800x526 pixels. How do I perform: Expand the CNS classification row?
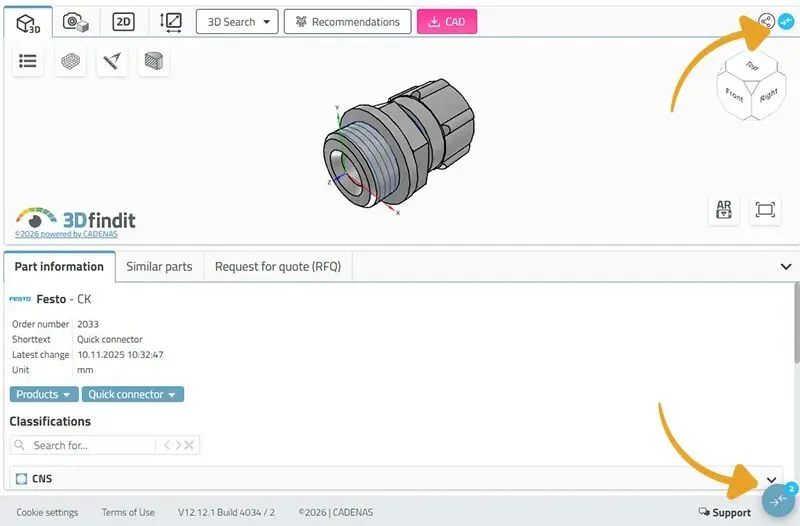point(771,480)
